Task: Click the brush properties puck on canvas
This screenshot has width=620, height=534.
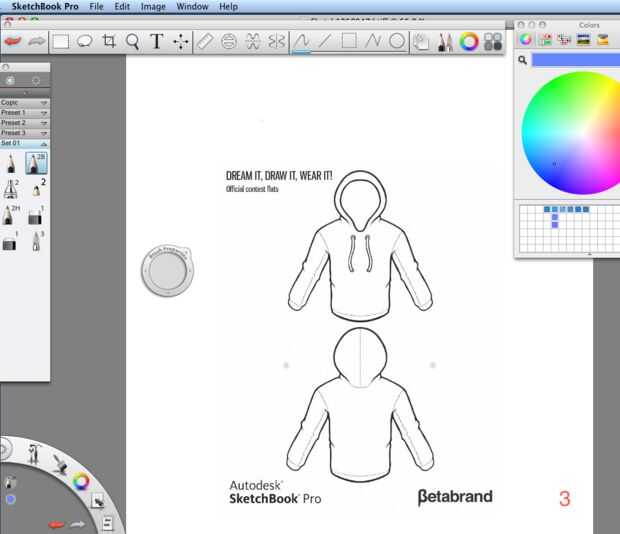Action: 168,271
